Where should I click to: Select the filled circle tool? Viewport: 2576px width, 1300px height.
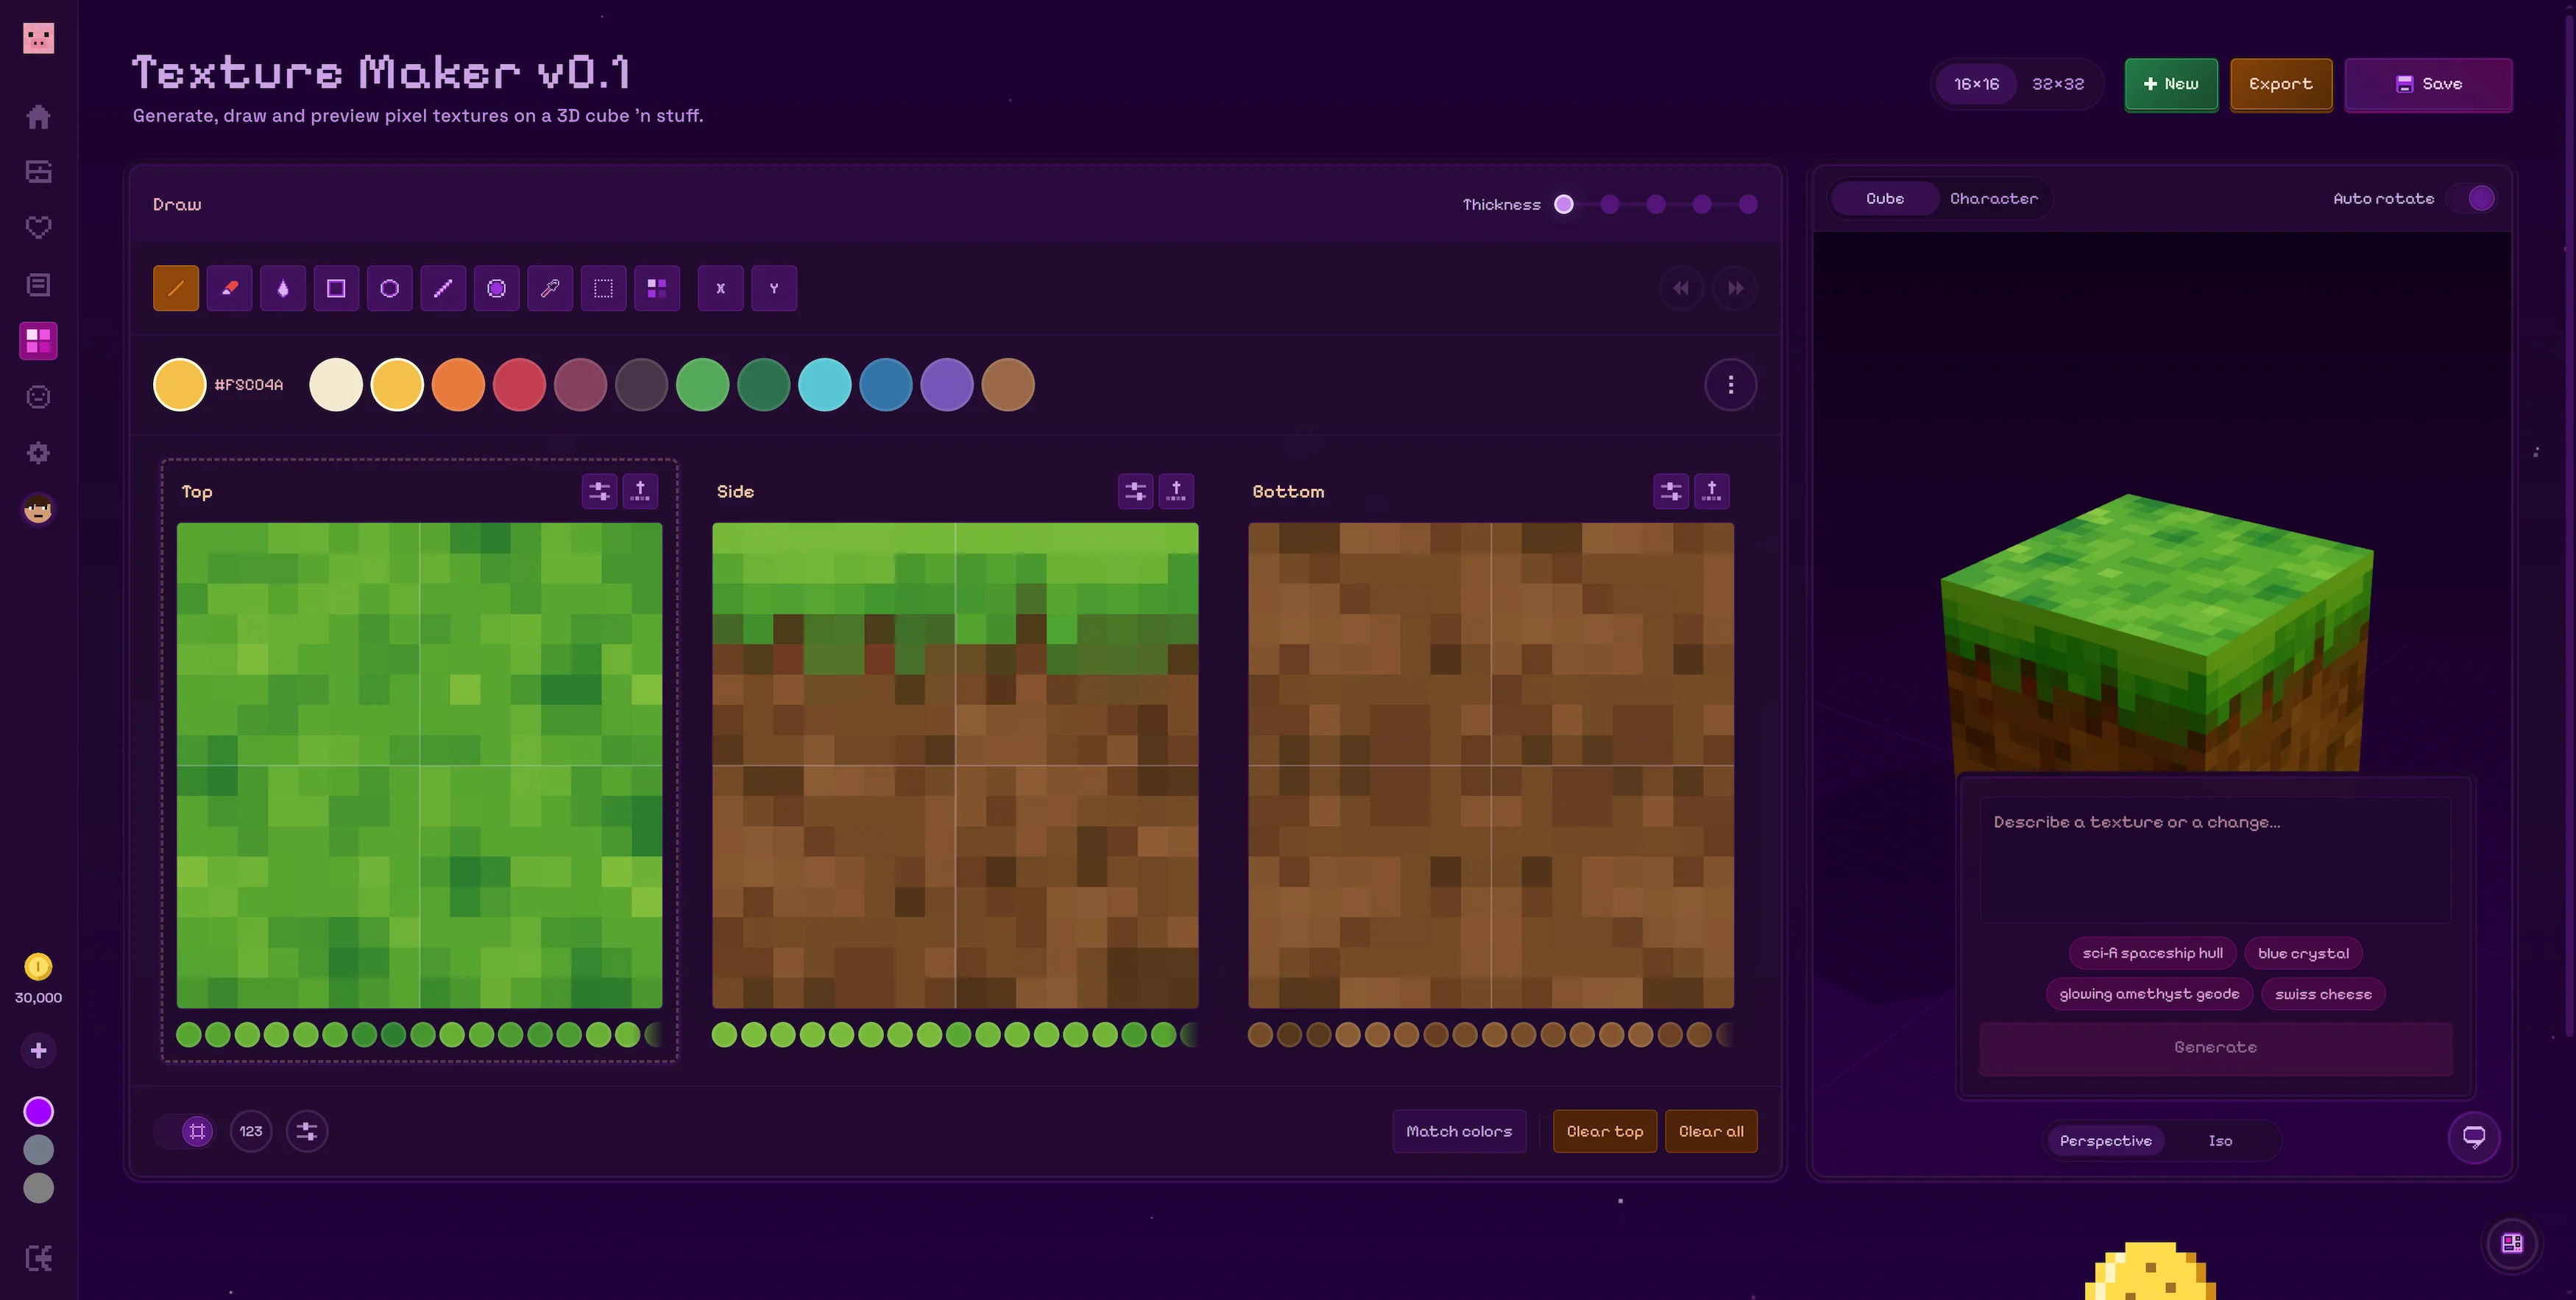click(497, 288)
